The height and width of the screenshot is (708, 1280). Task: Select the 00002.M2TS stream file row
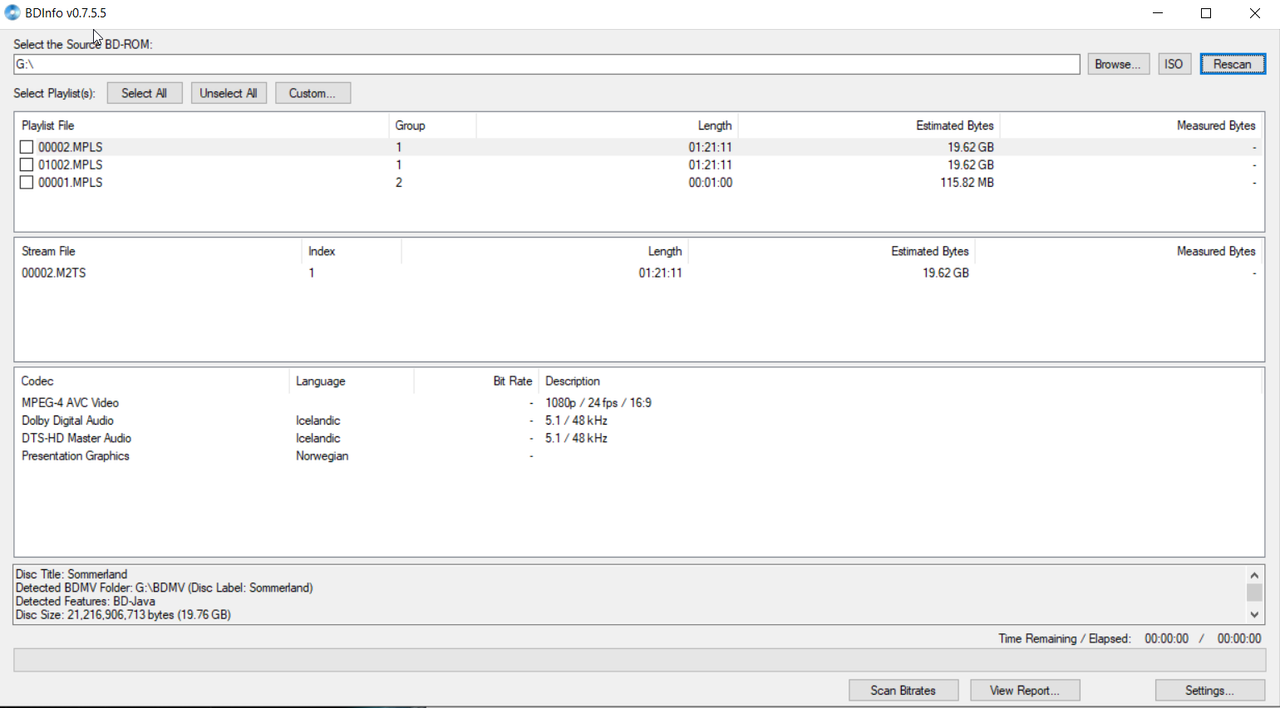638,273
